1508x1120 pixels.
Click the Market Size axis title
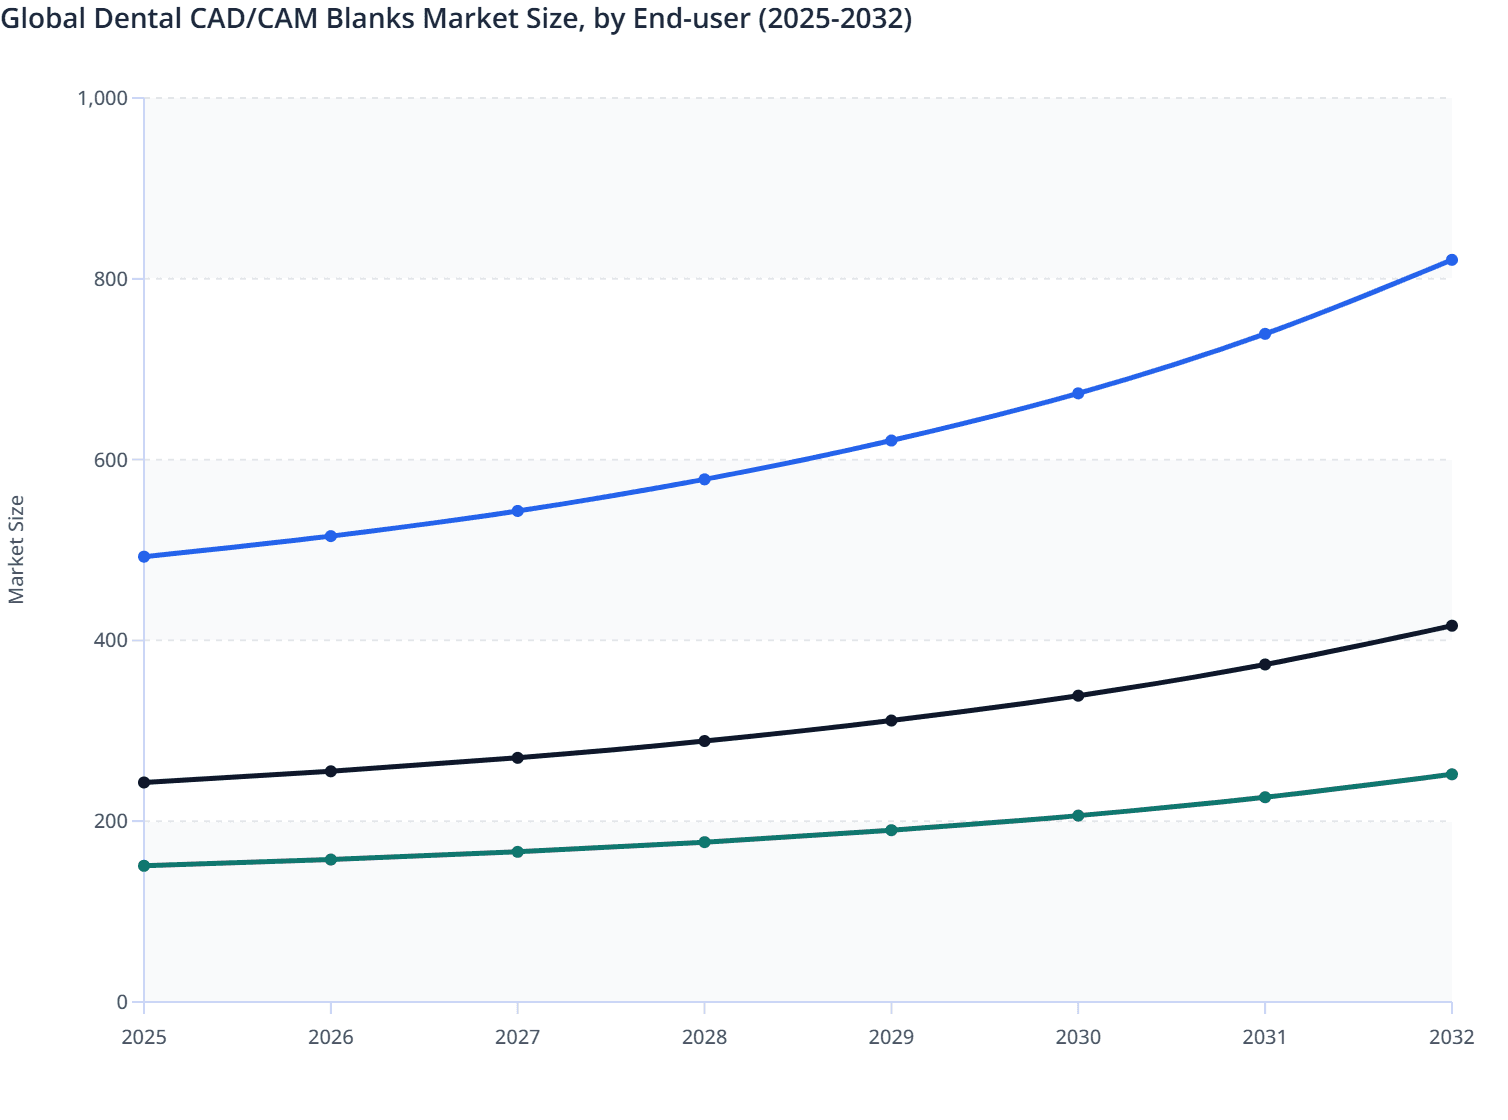click(16, 550)
